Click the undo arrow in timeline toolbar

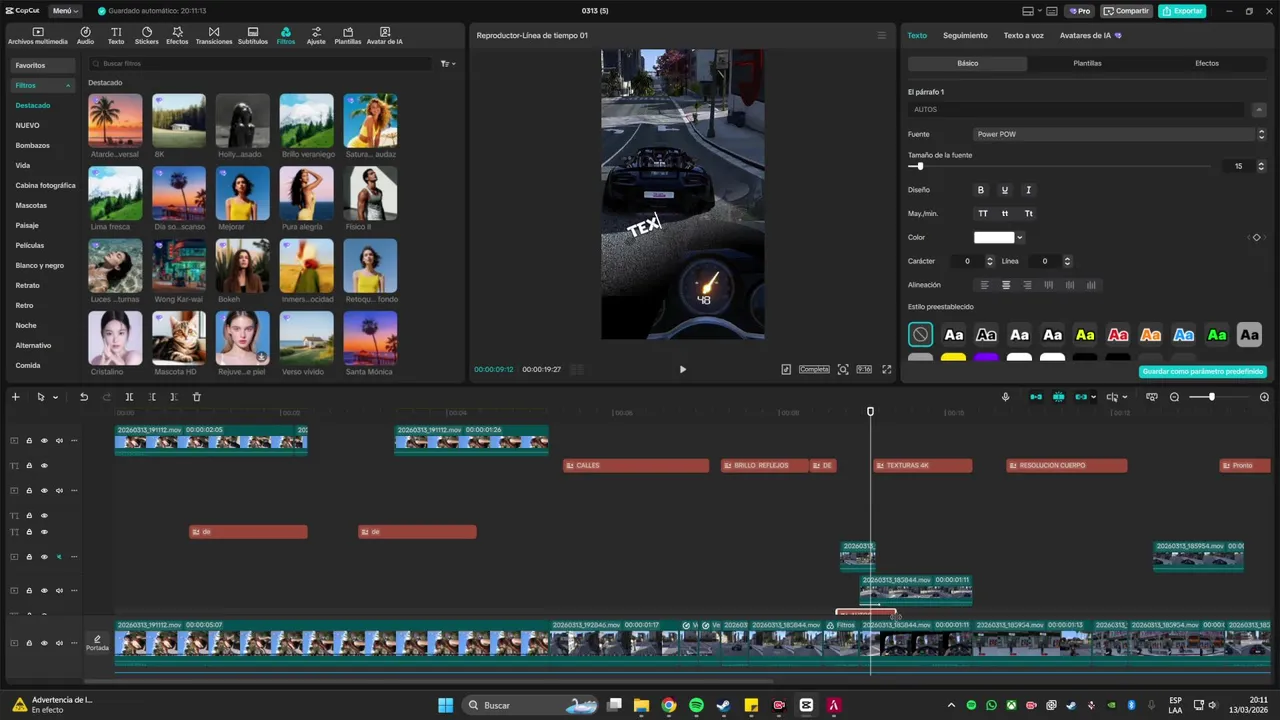click(x=84, y=397)
